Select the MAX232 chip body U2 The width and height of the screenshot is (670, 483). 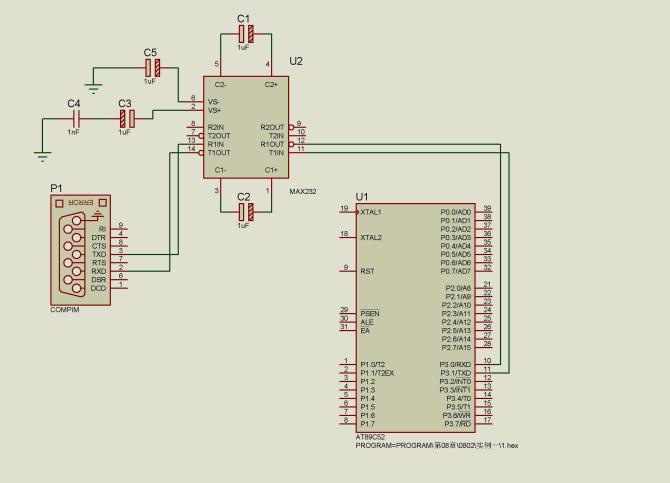(246, 127)
